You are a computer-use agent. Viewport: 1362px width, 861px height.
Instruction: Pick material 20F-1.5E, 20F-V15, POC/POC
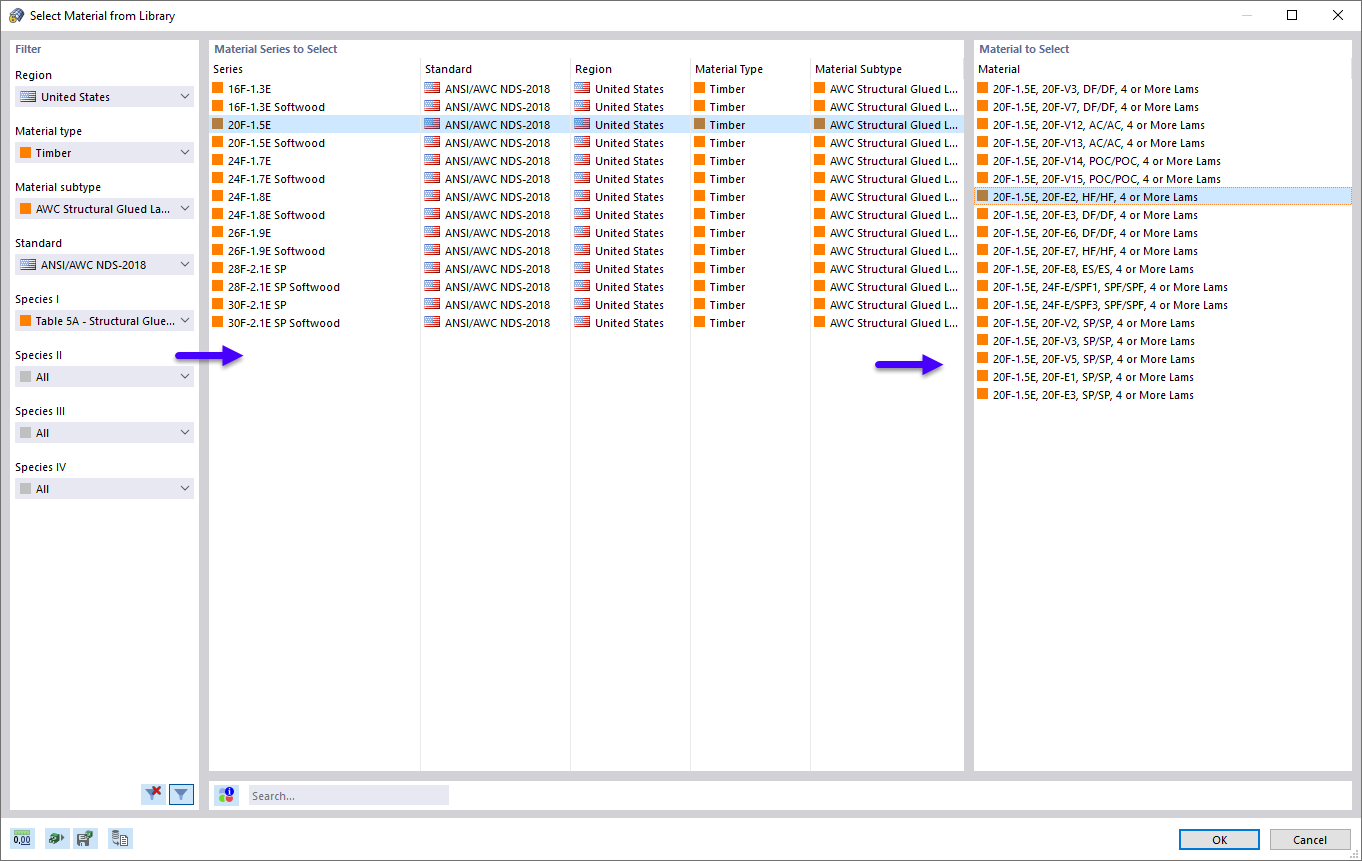coord(1163,179)
